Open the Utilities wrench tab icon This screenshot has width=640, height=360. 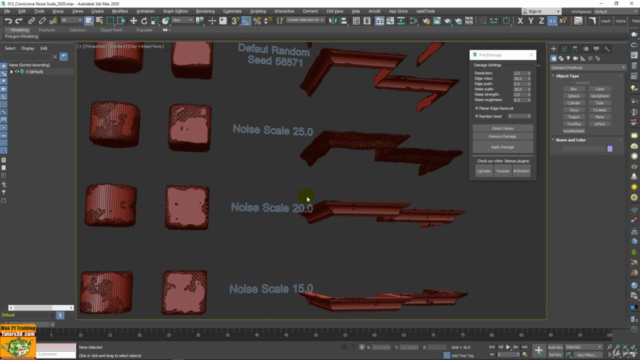[607, 49]
